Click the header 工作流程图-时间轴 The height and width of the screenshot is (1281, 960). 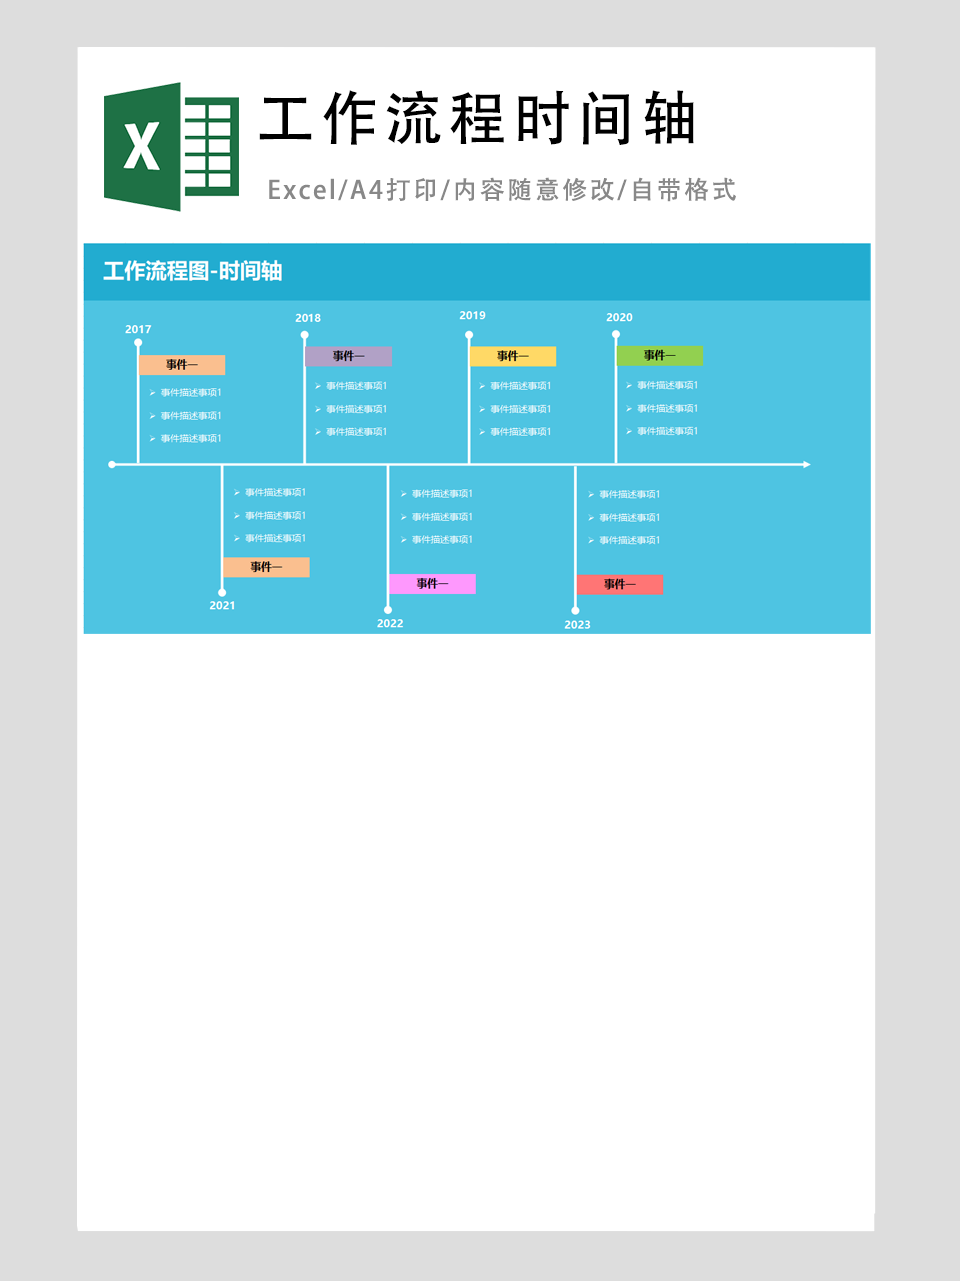coord(192,271)
